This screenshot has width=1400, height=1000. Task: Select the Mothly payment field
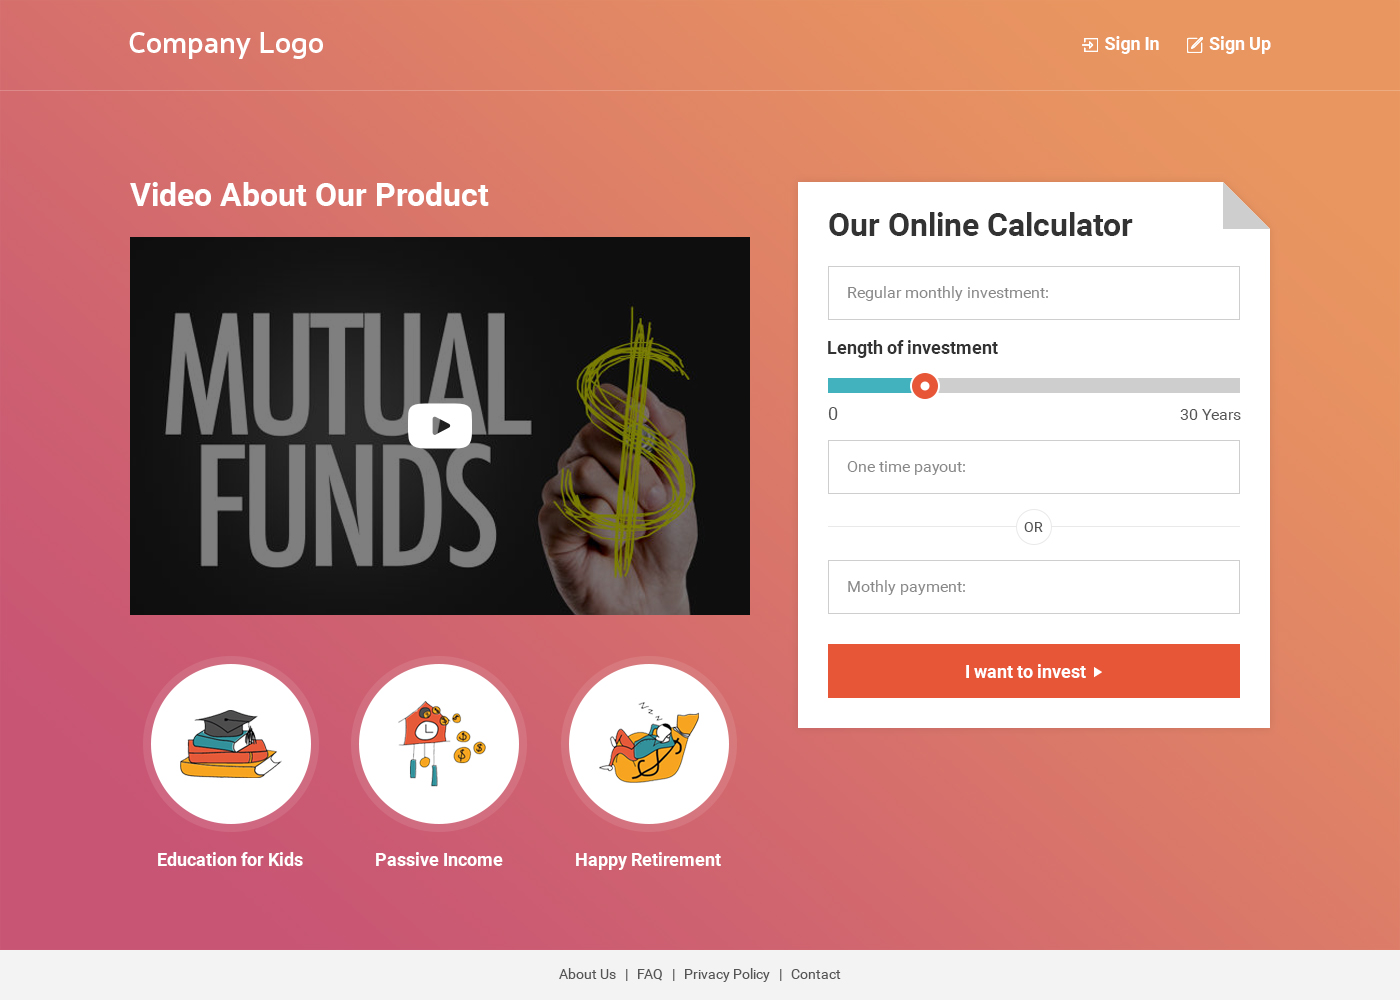pyautogui.click(x=1033, y=587)
